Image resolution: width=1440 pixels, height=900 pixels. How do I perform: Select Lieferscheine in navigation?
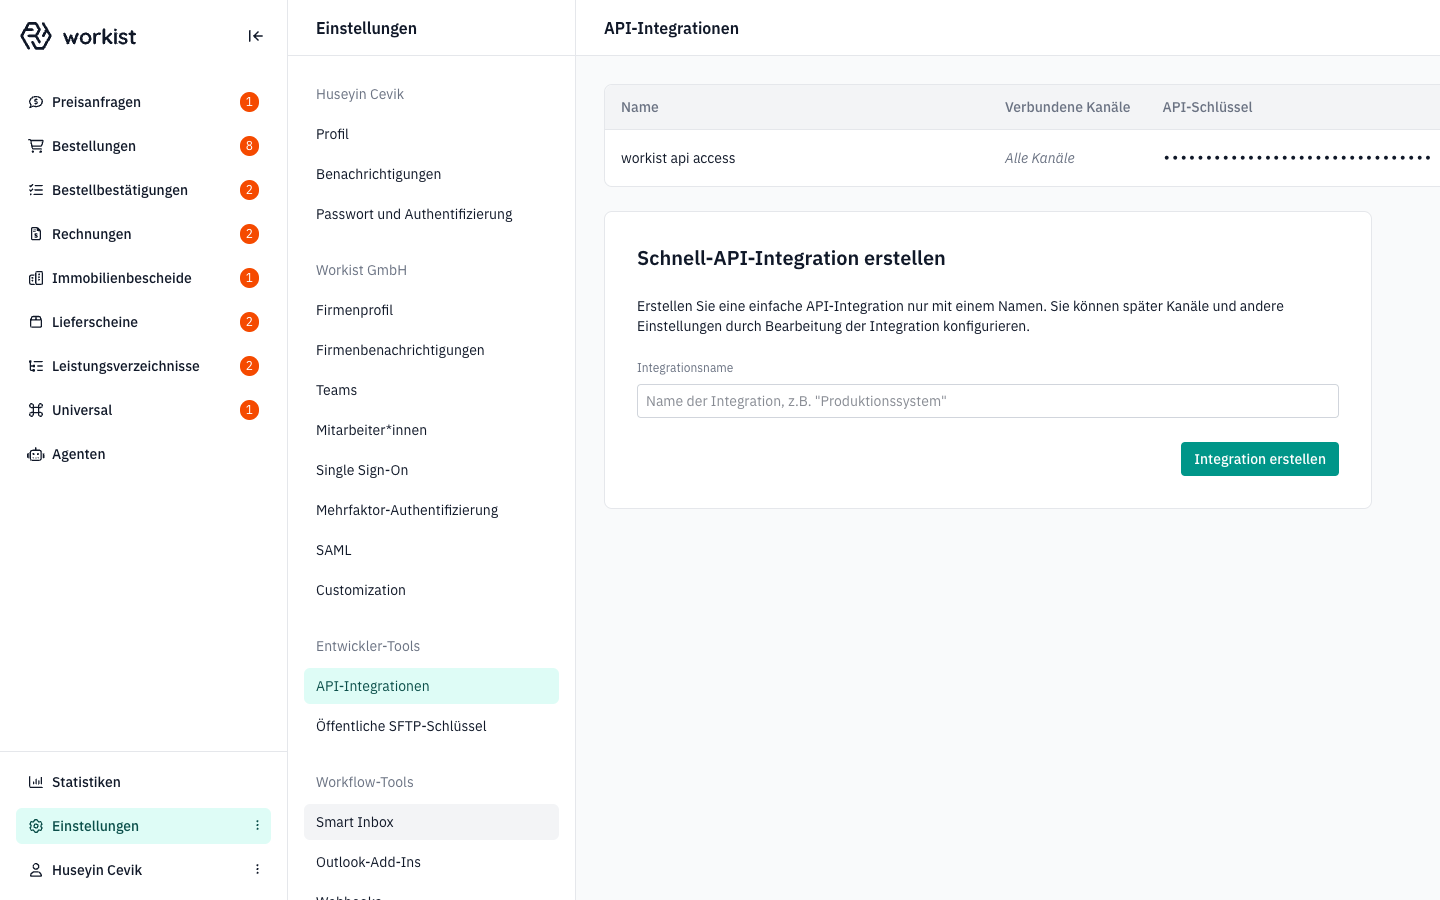tap(143, 322)
